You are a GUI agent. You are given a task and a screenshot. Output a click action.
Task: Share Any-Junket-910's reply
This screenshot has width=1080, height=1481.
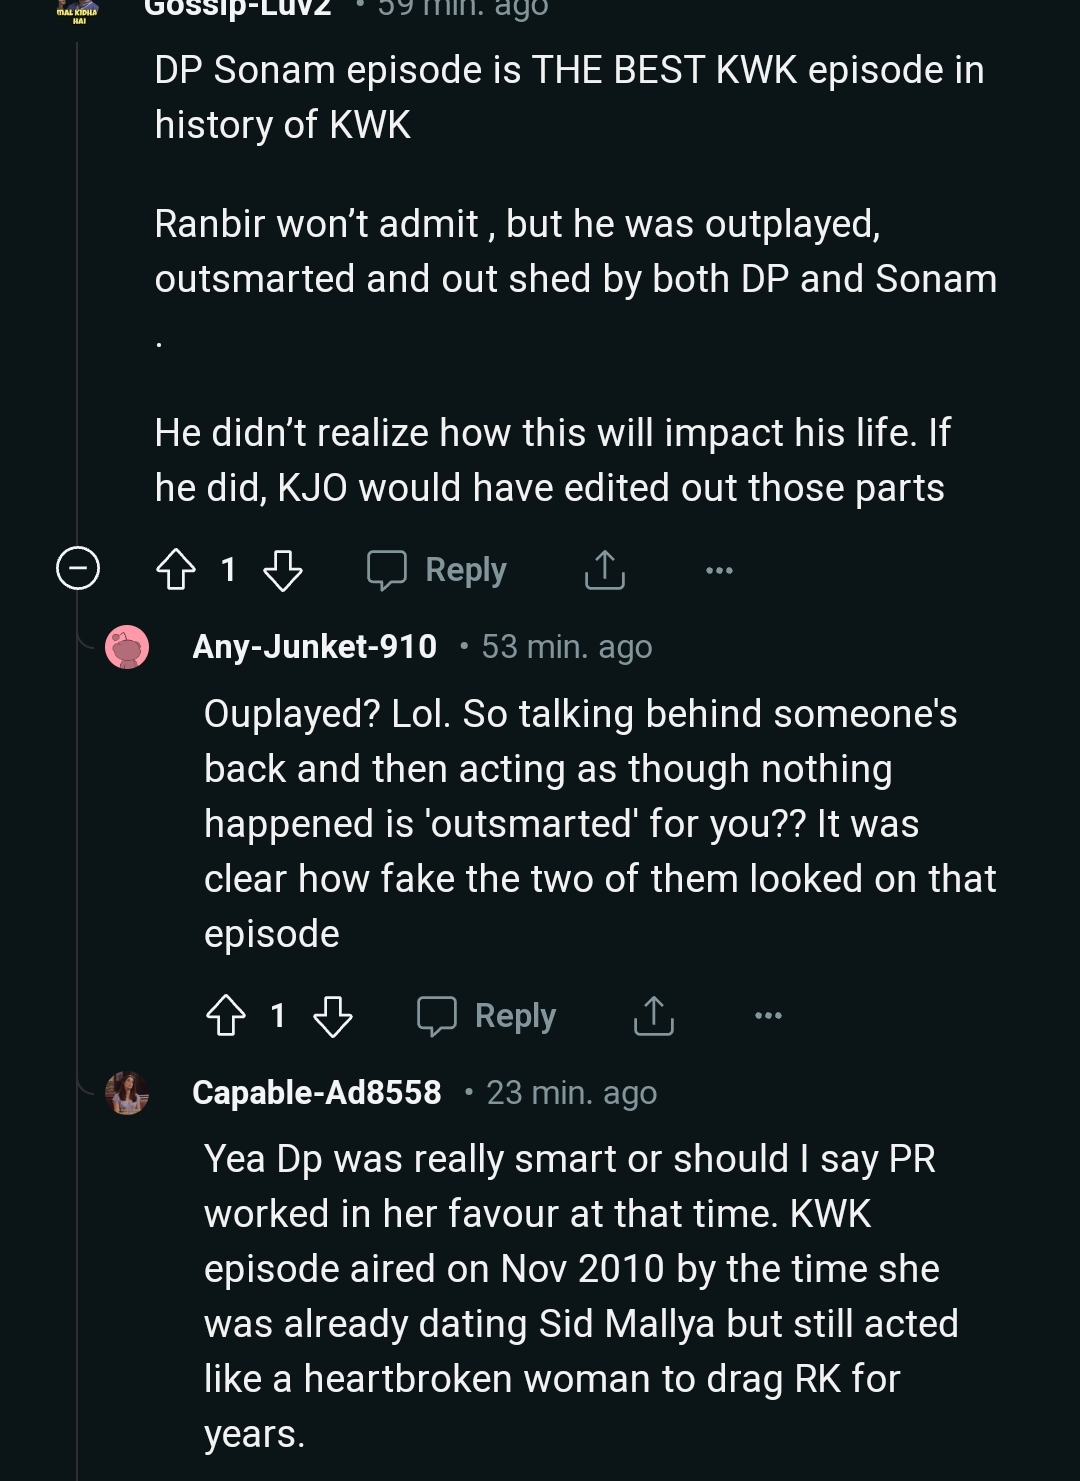tap(654, 1016)
